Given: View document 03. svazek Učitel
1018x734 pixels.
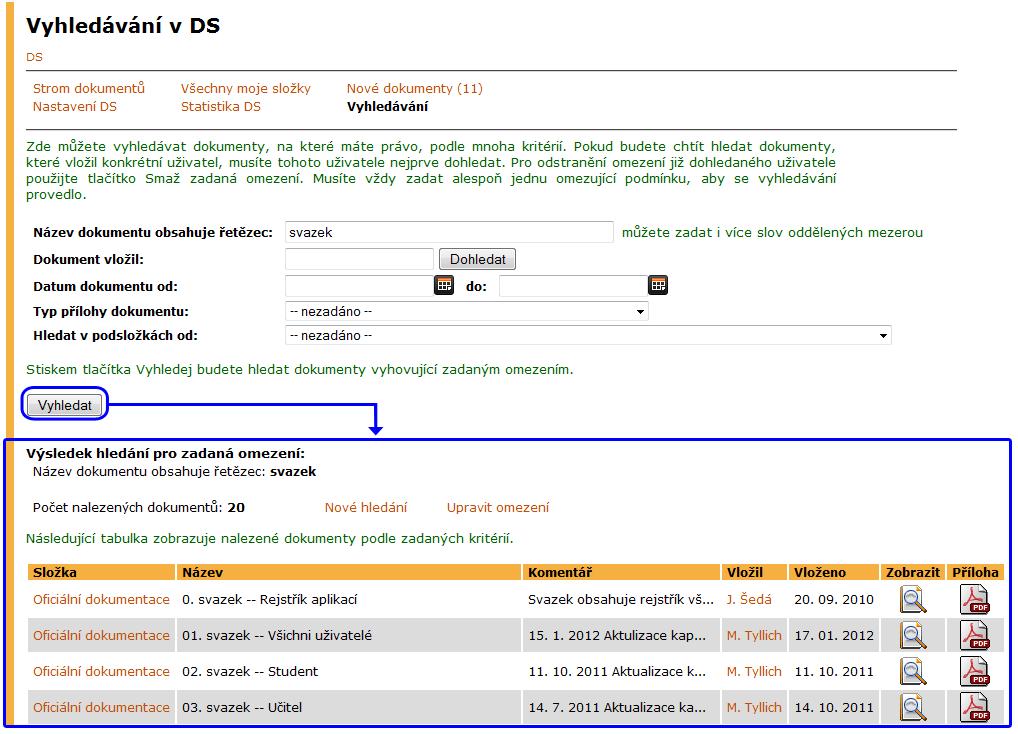Looking at the screenshot, I should pos(913,707).
